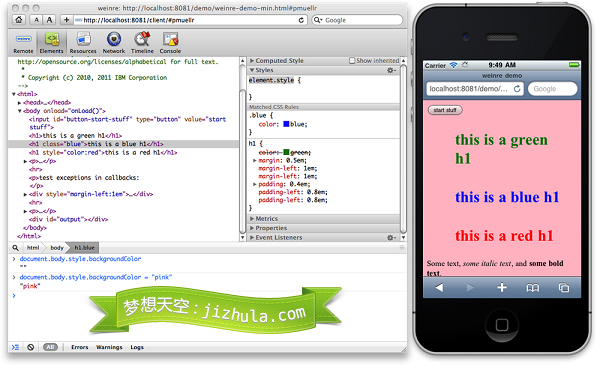Expand the padding property in h1 rule
600x367 pixels.
tap(255, 184)
